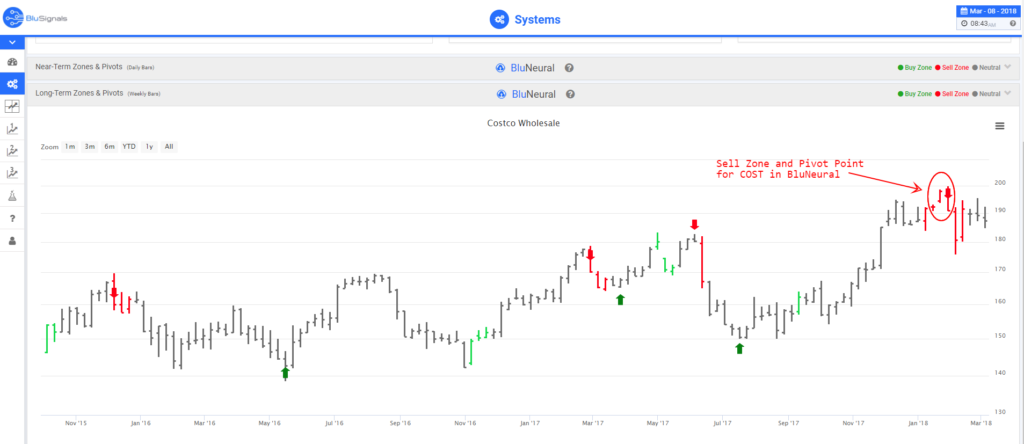This screenshot has width=1024, height=444.
Task: Collapse the sidebar with top chevron
Action: (x=12, y=43)
